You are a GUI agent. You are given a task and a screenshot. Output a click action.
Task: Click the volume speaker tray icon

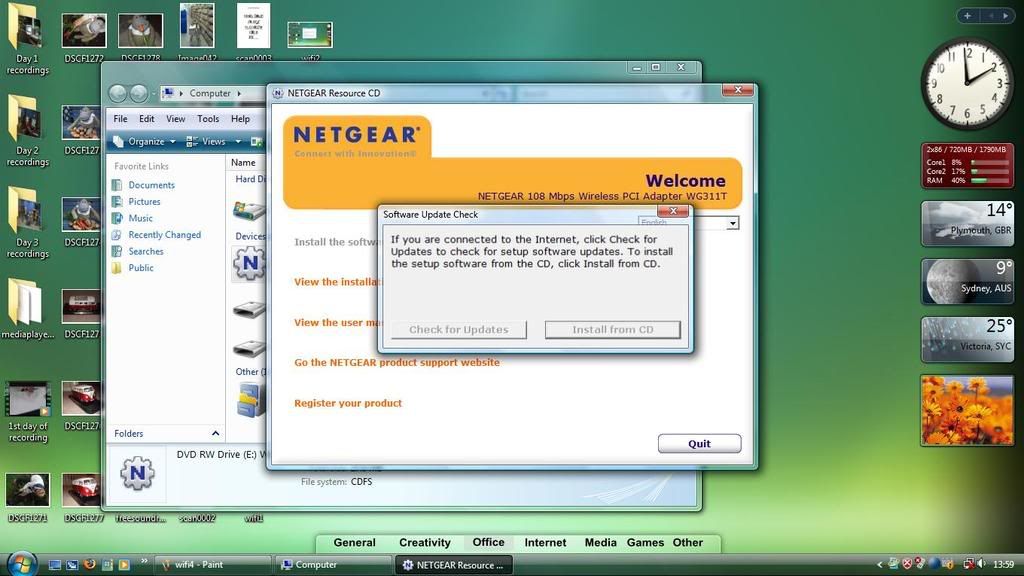[981, 564]
